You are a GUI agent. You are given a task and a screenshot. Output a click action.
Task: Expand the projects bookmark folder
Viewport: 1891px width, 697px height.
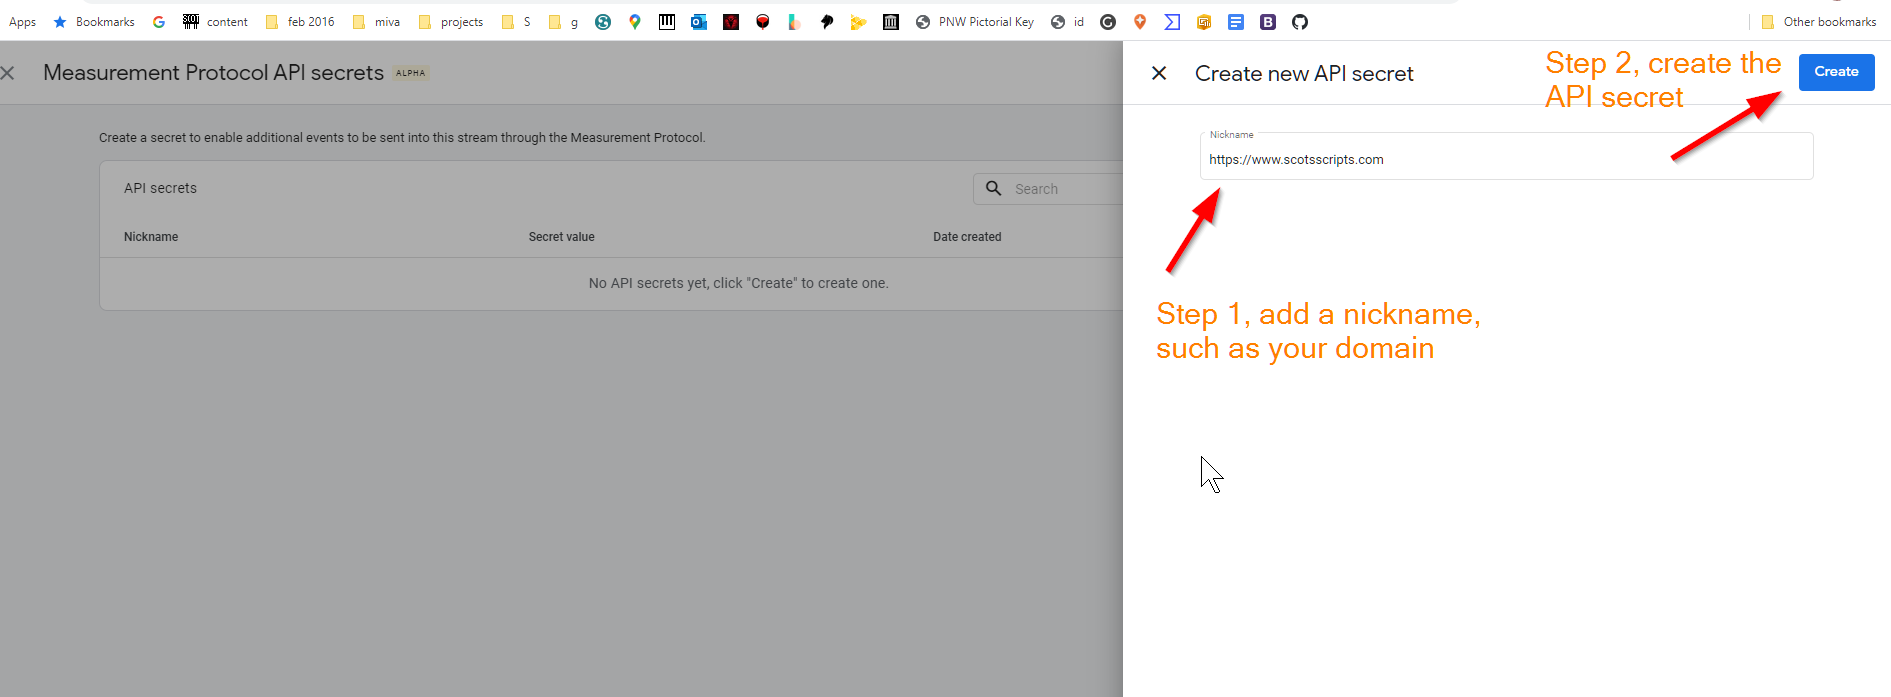click(x=451, y=22)
